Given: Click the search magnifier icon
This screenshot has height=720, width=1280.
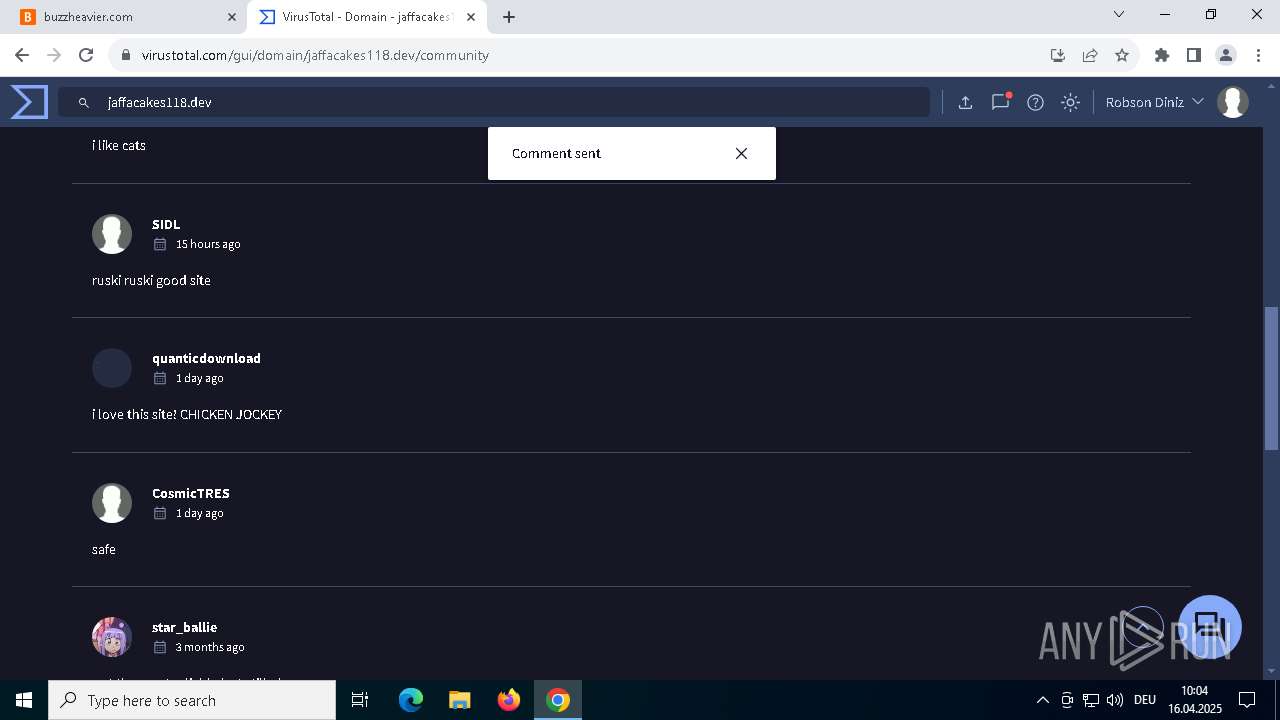Looking at the screenshot, I should click(84, 103).
